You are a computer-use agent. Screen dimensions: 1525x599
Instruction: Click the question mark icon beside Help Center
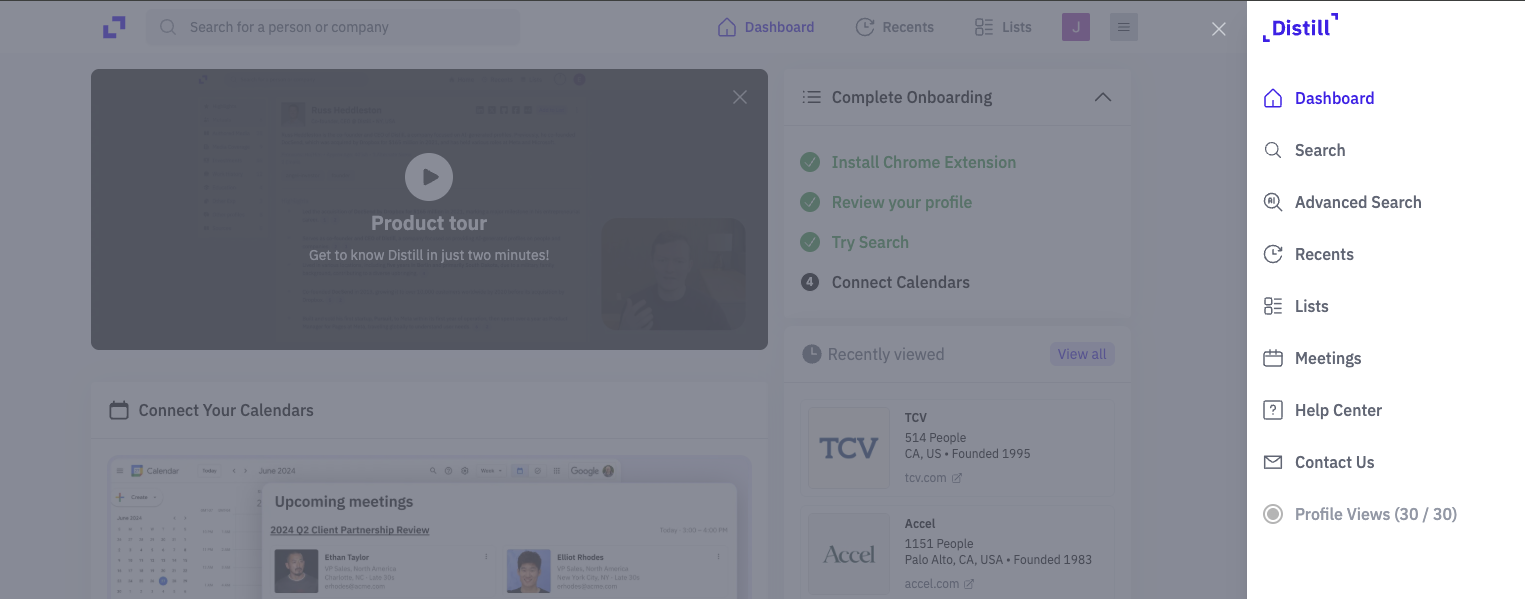(x=1273, y=410)
